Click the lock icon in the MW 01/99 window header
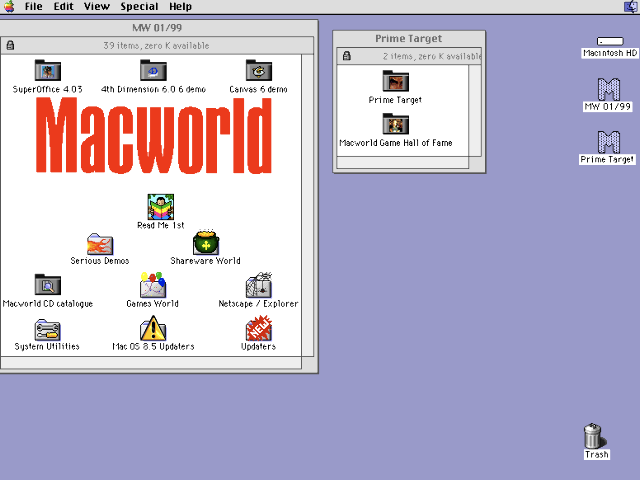 [x=10, y=45]
